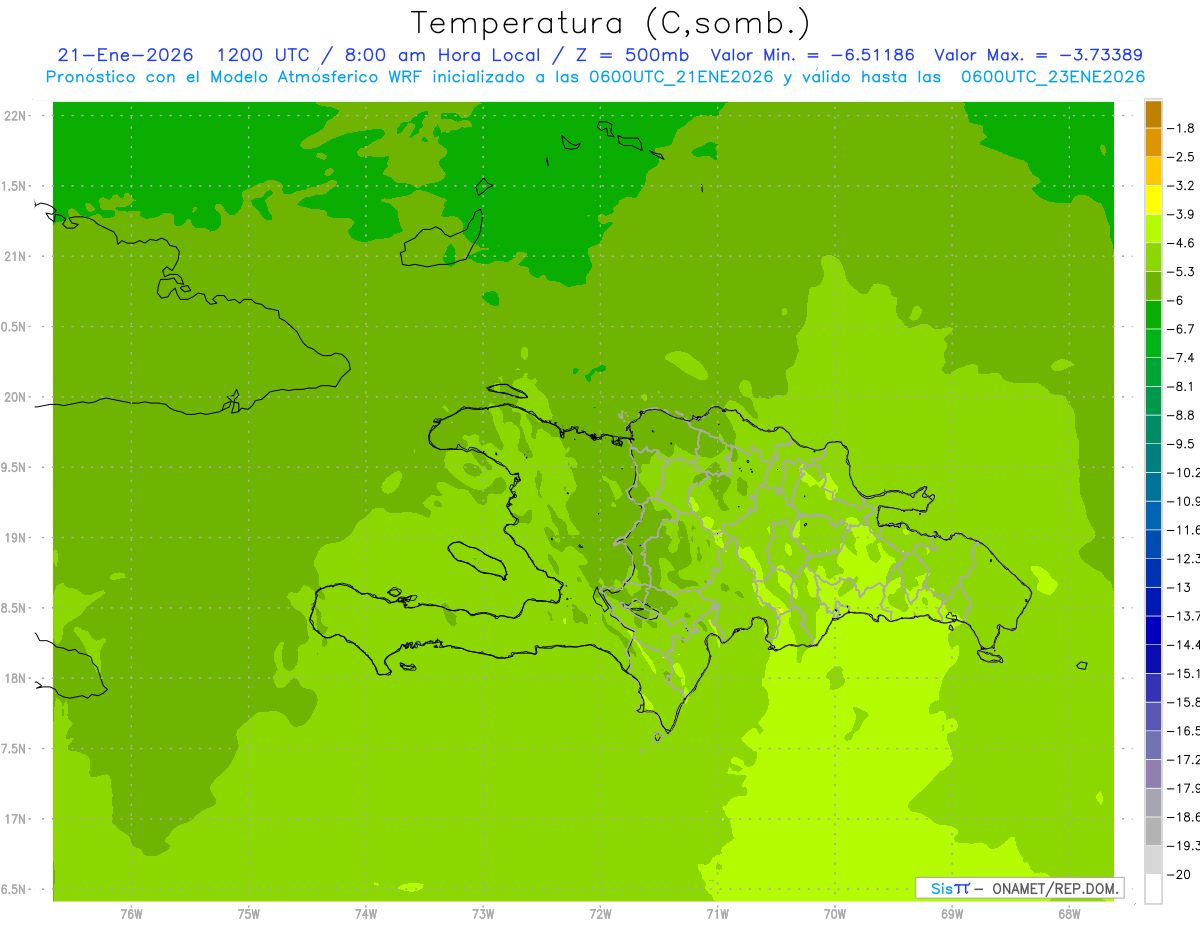Pick the teal swatch between -8.8 and -9.5

tap(1153, 429)
